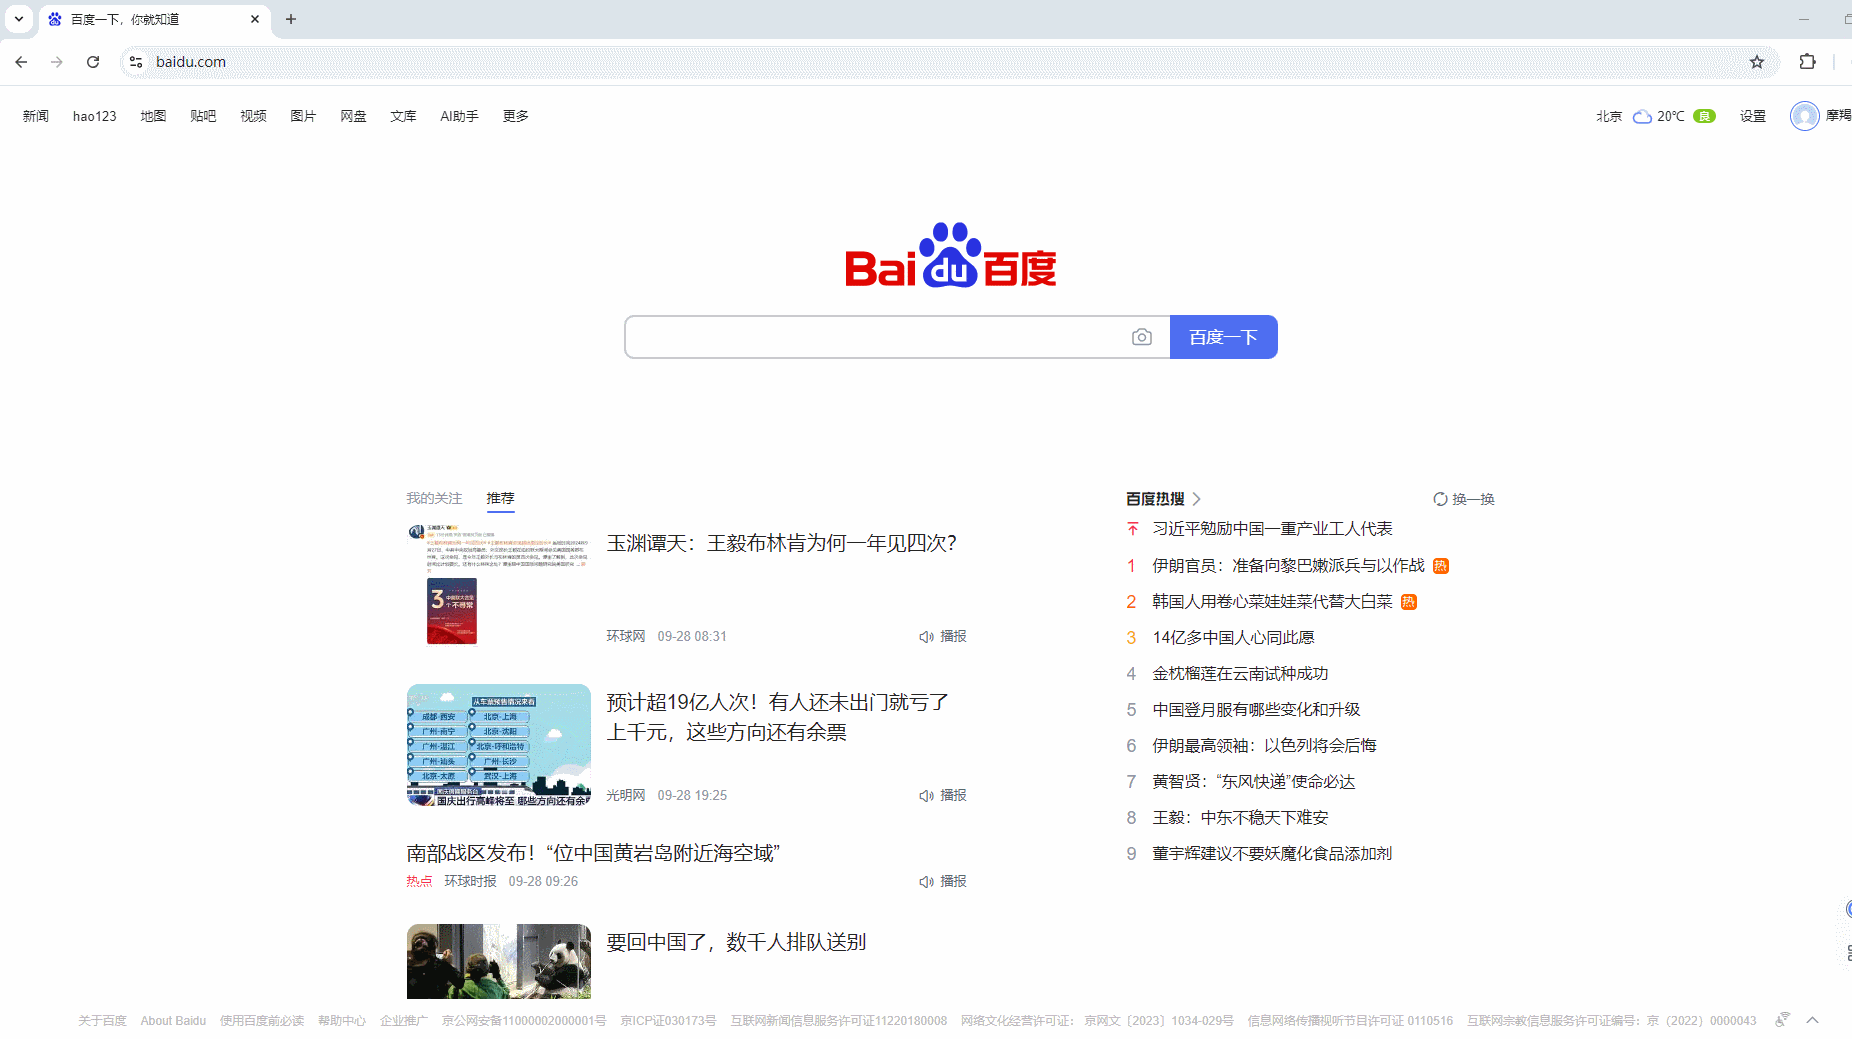The height and width of the screenshot is (1039, 1852).
Task: Open a new browser tab
Action: 291,19
